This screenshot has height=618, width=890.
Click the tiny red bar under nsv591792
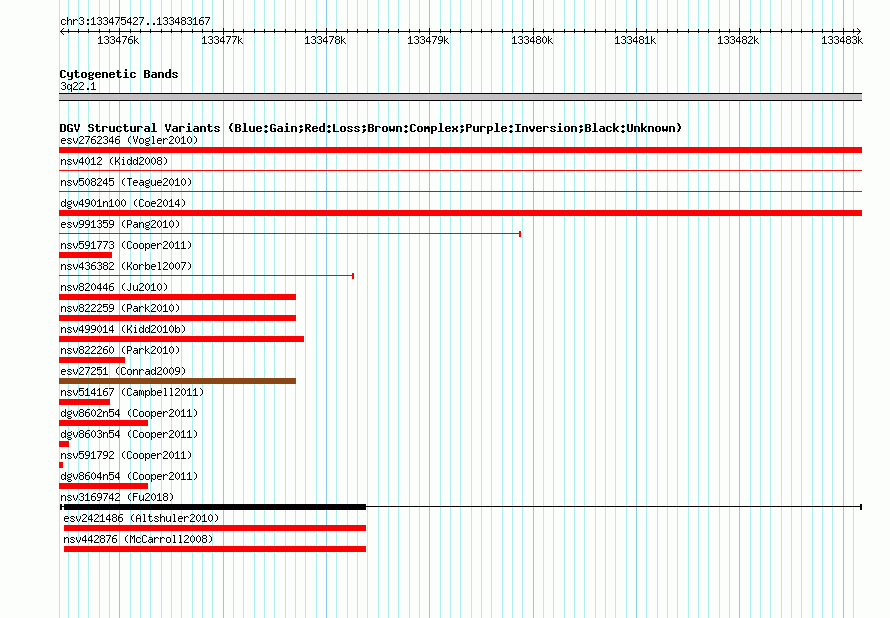[61, 465]
